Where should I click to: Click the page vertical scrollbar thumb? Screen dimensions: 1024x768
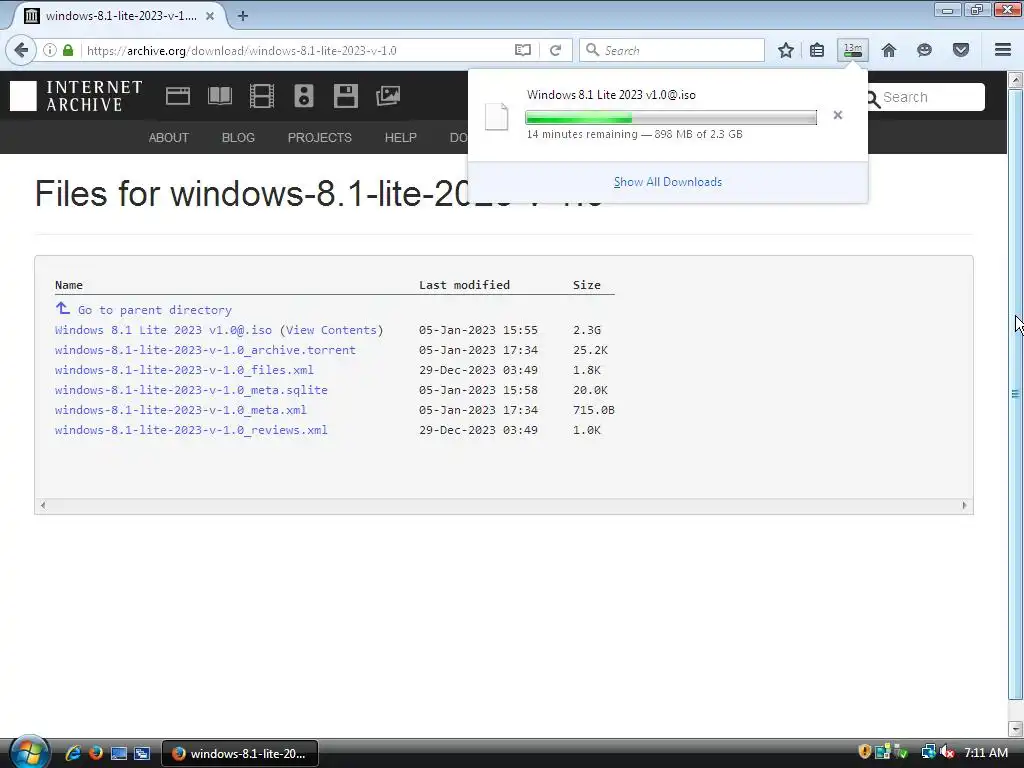click(x=1015, y=394)
